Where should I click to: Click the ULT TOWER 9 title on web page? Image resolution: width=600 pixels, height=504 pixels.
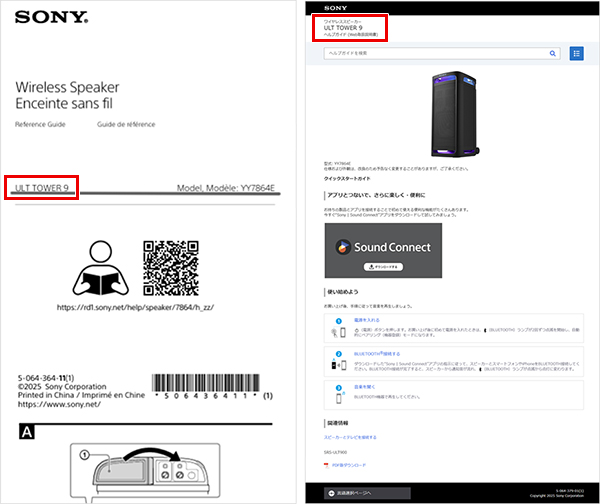(x=343, y=28)
